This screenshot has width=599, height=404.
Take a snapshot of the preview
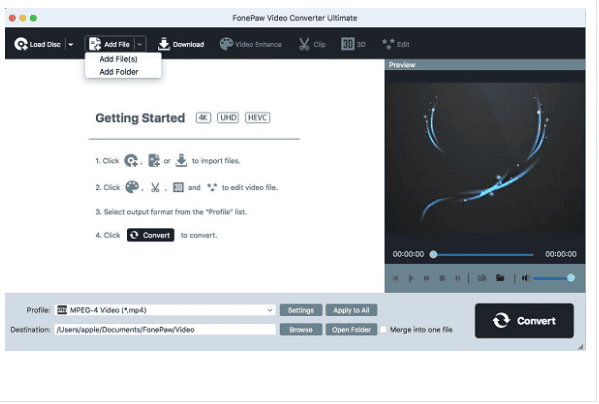[482, 278]
